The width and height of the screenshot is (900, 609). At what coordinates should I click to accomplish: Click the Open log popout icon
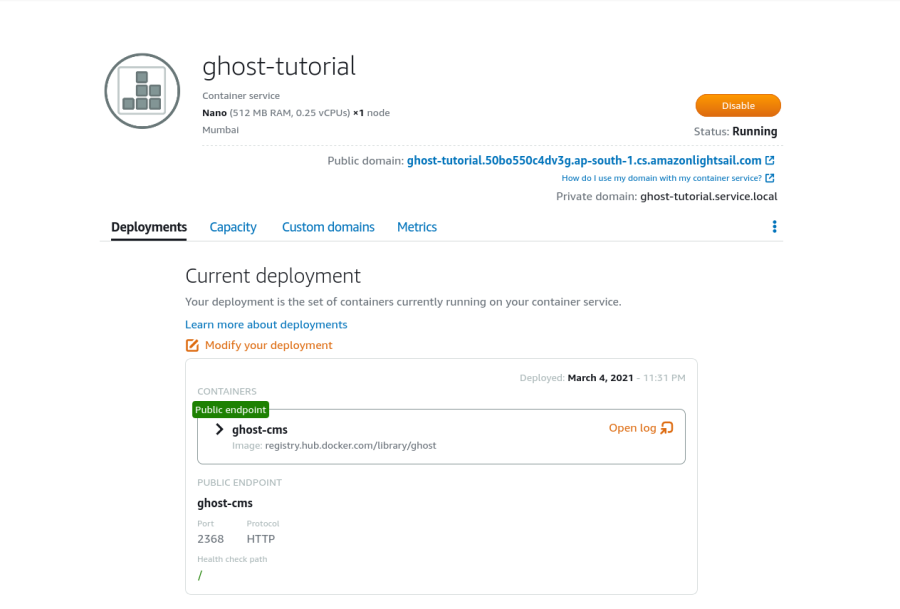tap(666, 428)
